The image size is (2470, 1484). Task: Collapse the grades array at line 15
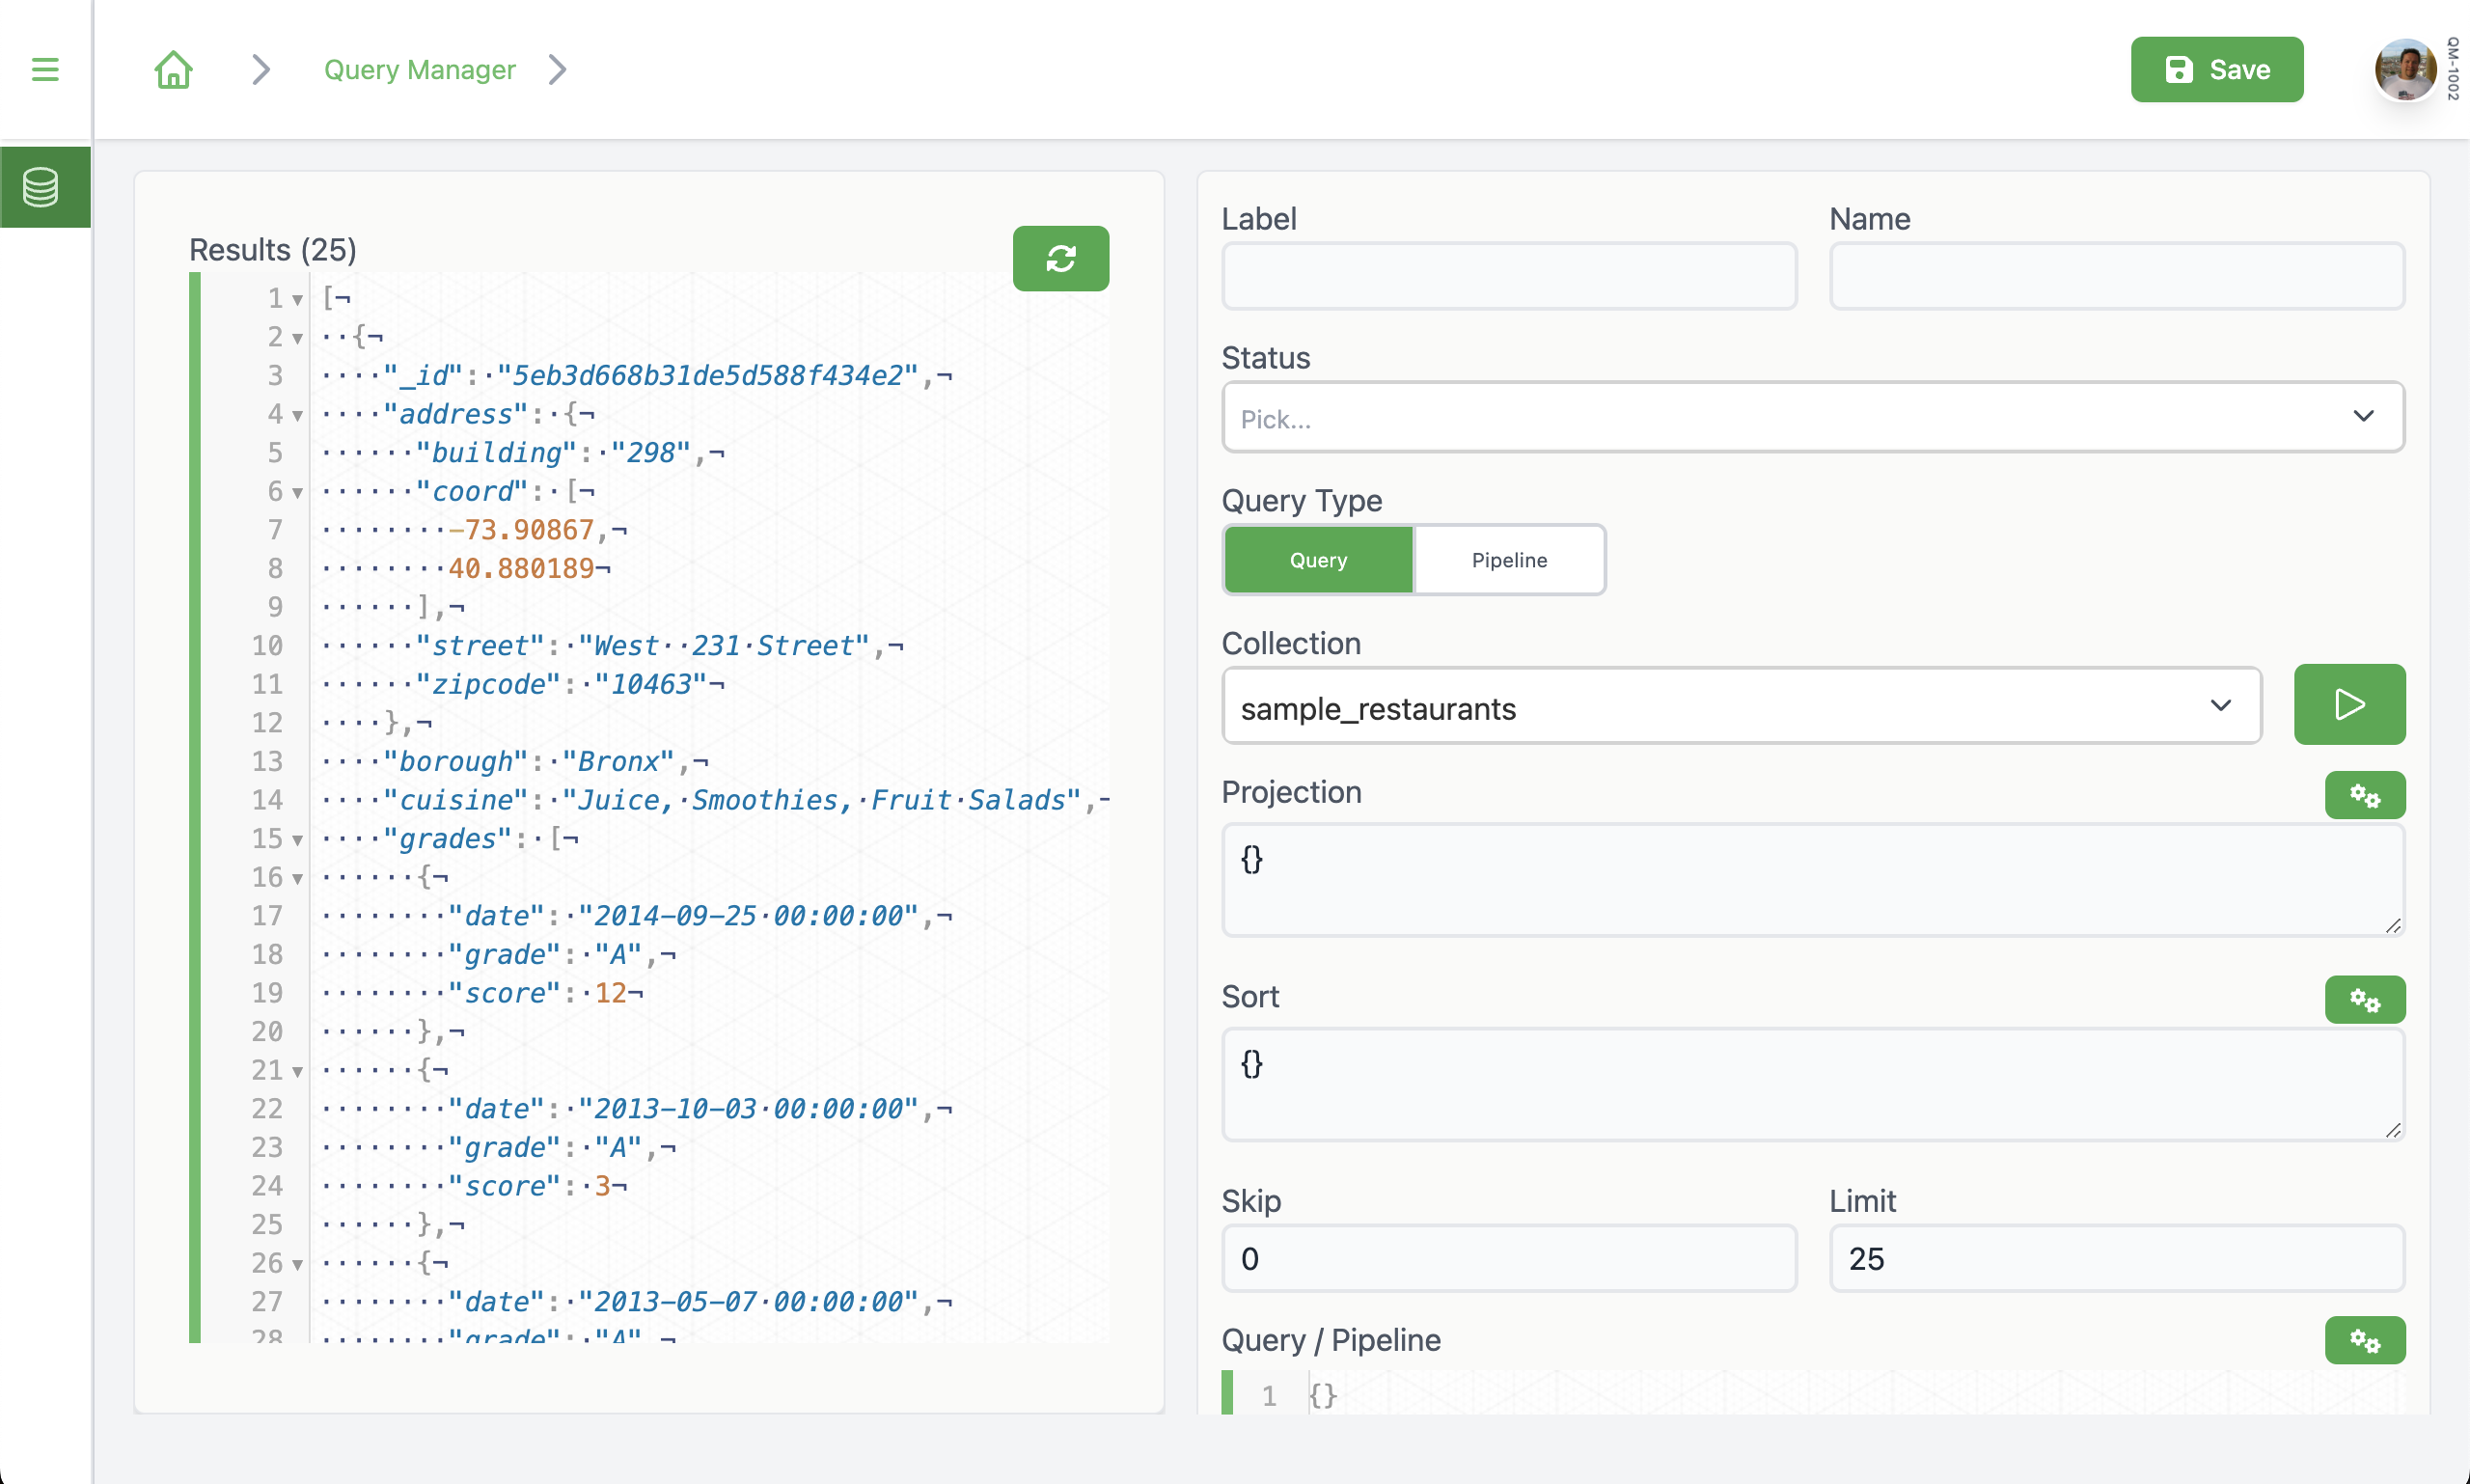[x=297, y=840]
